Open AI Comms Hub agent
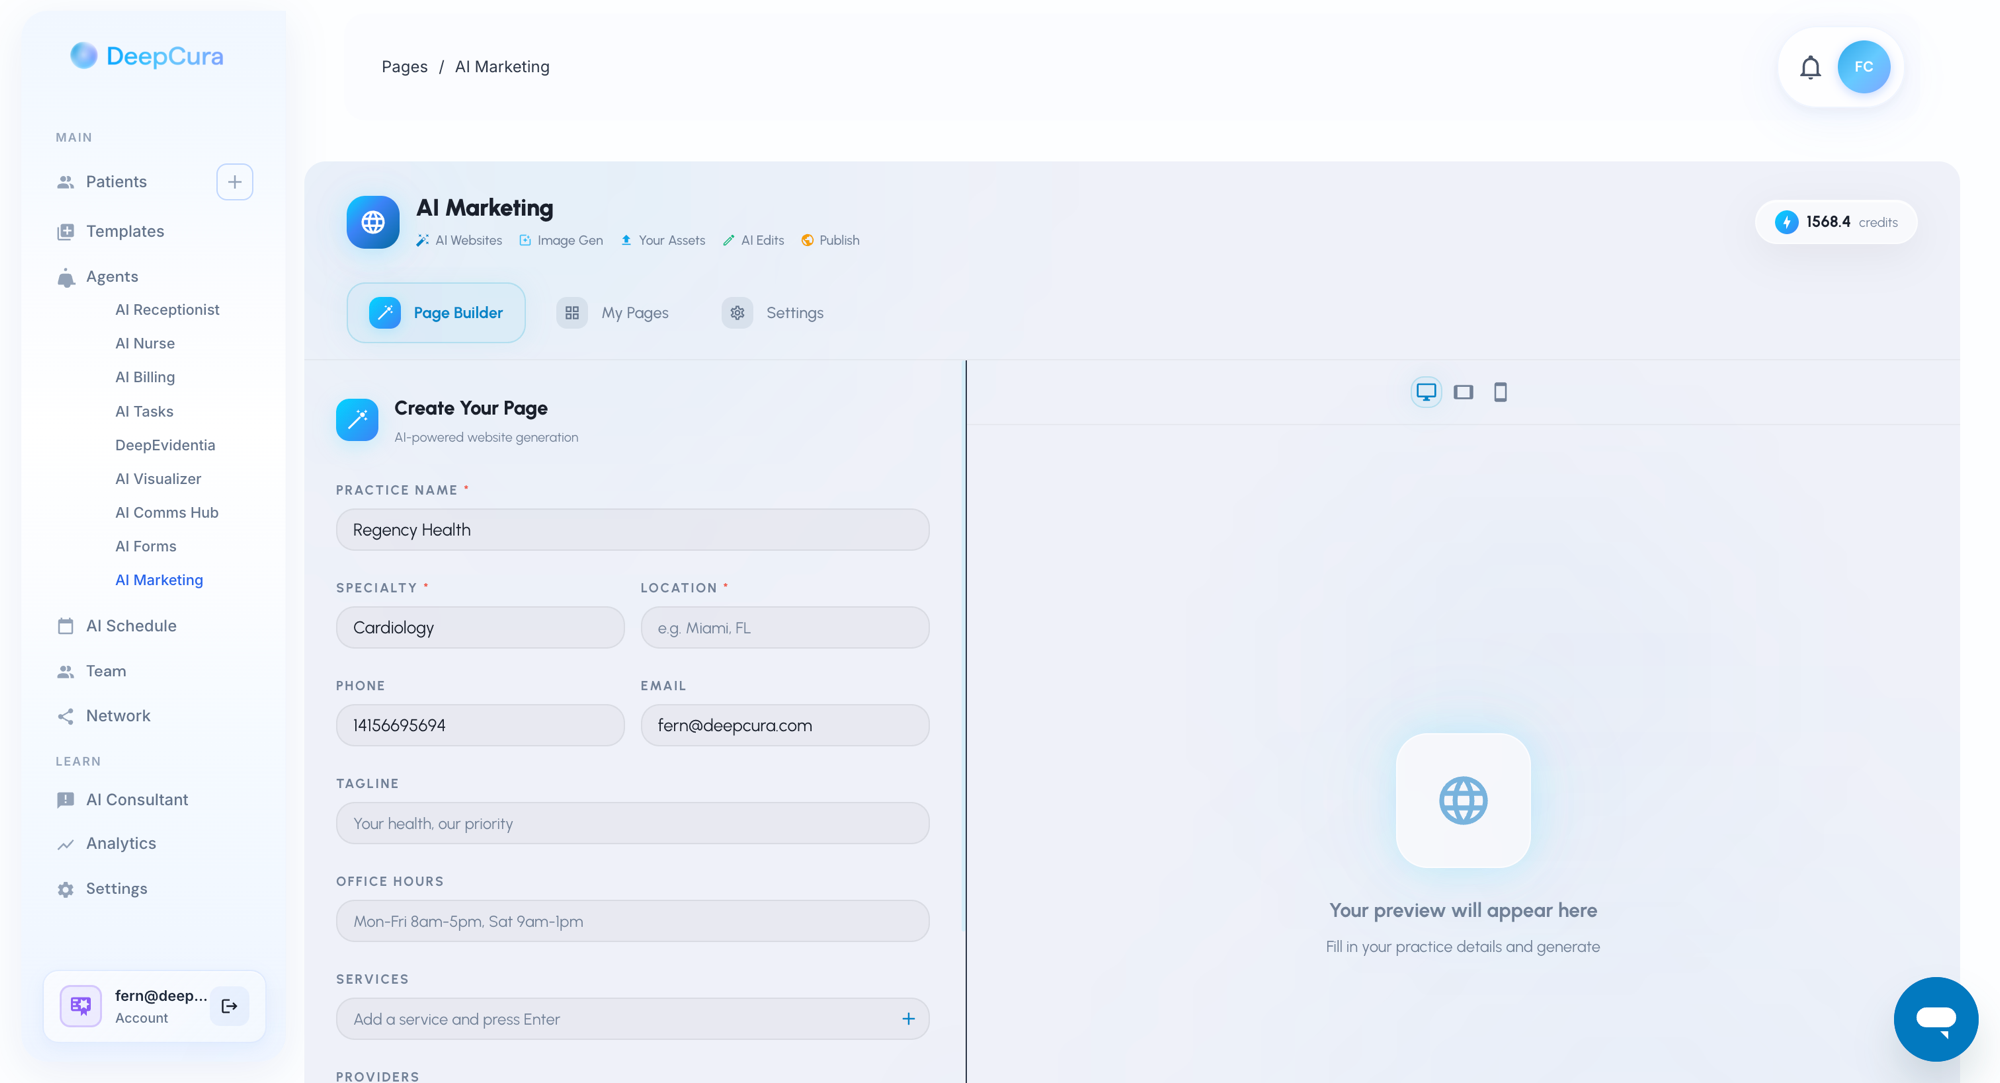2000x1083 pixels. tap(167, 513)
